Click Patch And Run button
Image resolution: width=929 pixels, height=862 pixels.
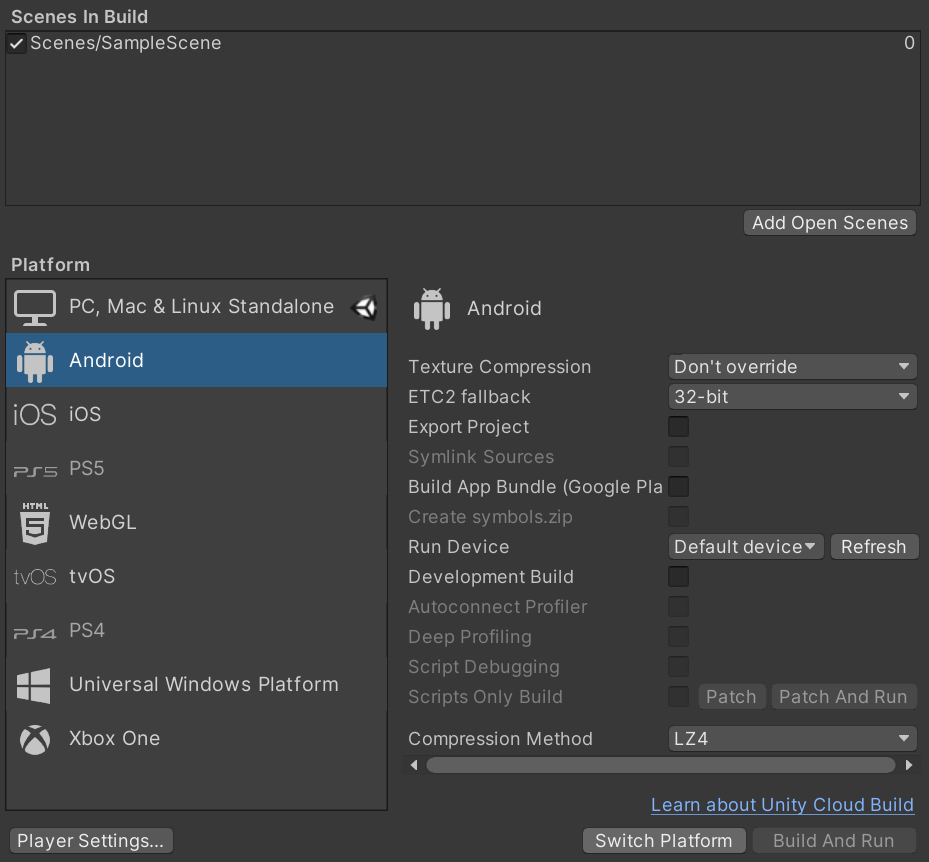[x=843, y=697]
